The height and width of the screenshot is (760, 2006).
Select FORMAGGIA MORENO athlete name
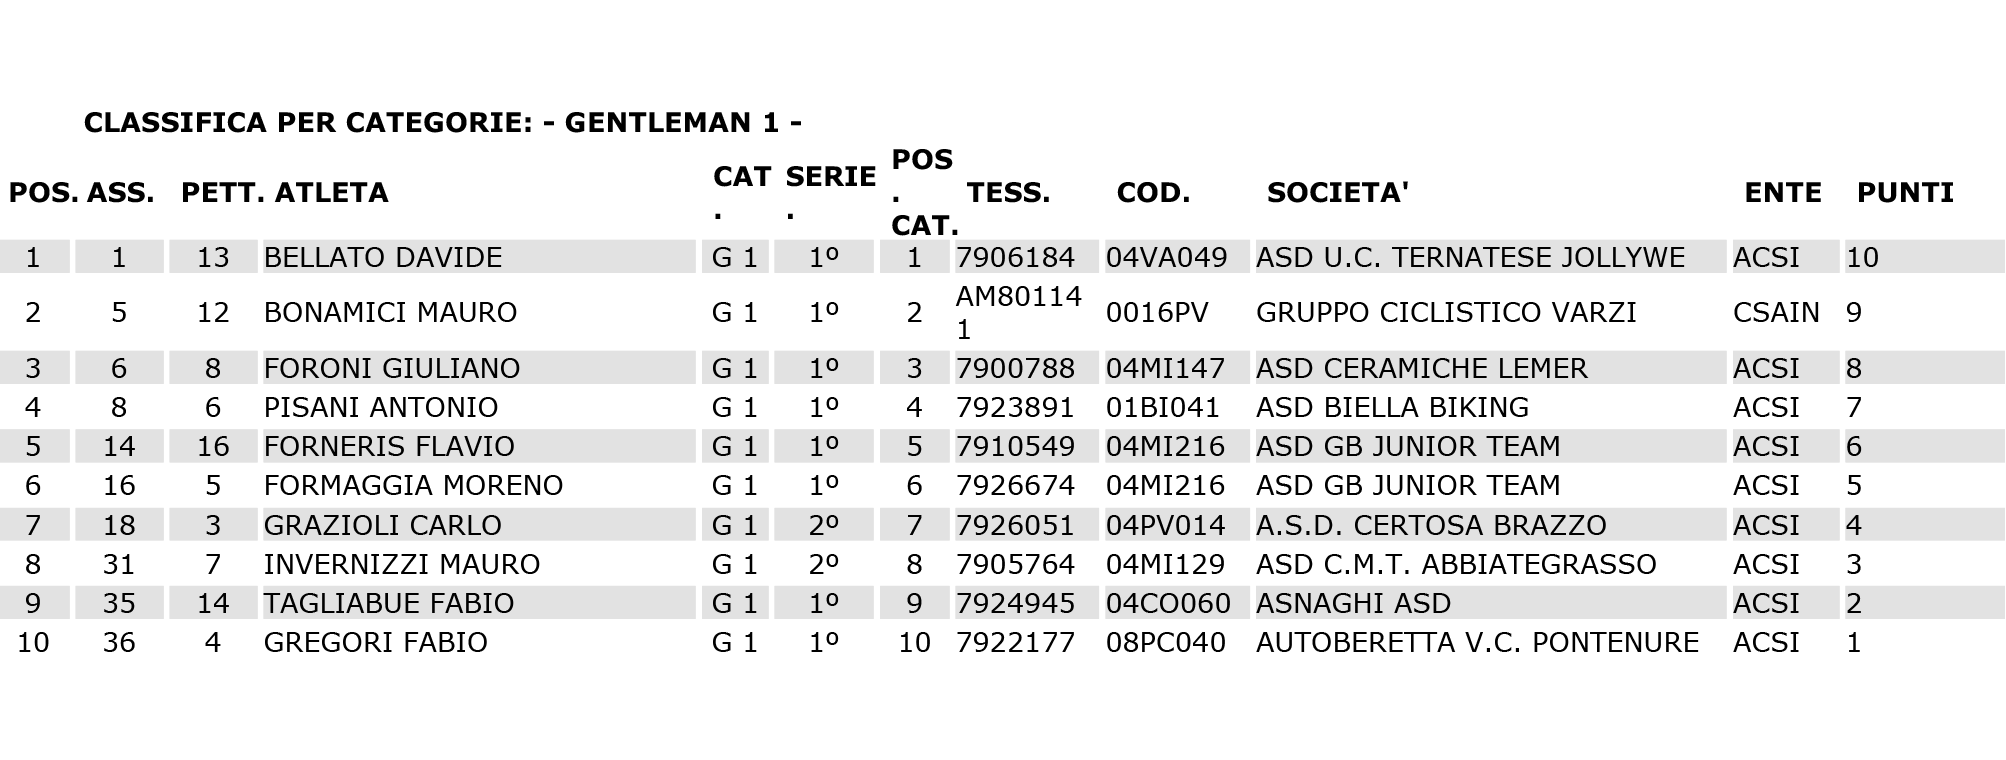(413, 485)
